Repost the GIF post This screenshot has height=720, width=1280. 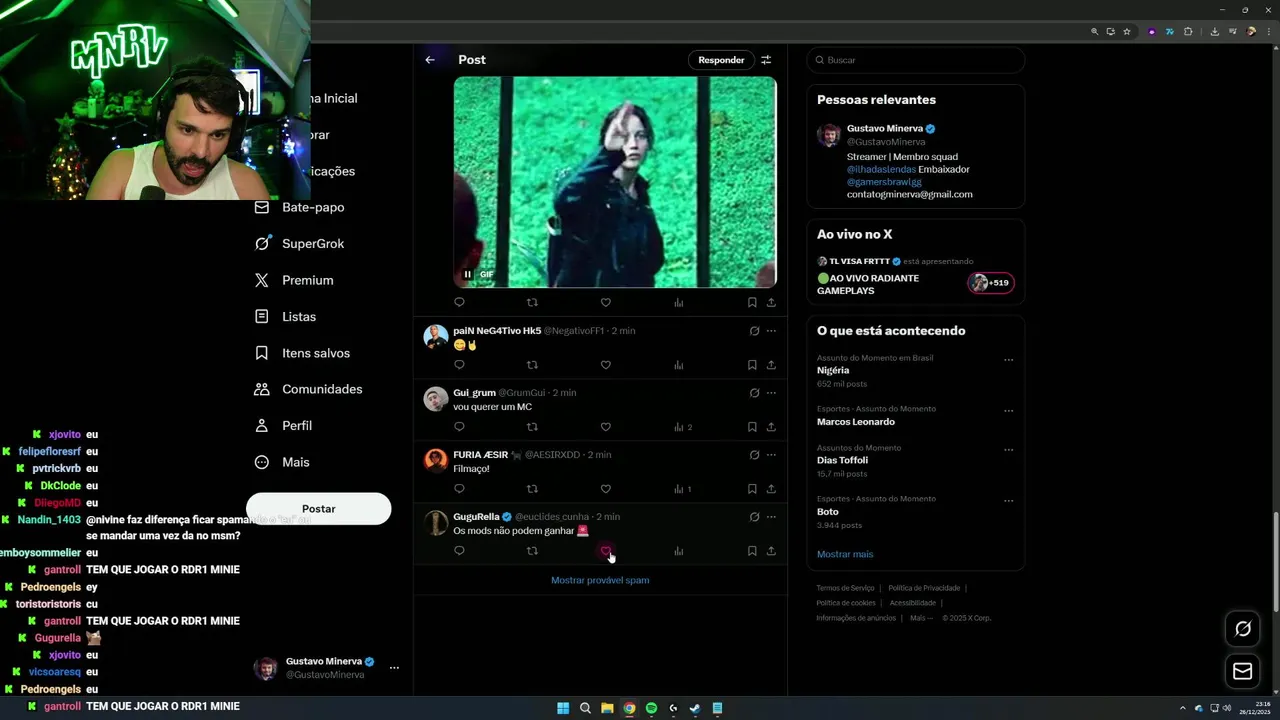point(532,302)
